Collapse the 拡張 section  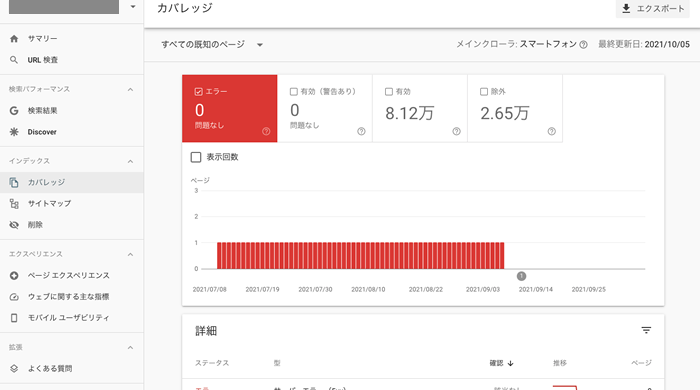(130, 348)
